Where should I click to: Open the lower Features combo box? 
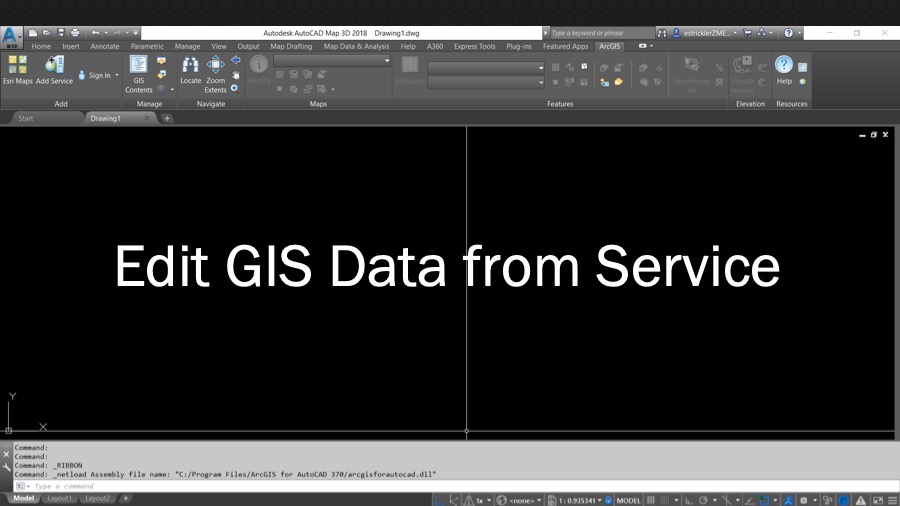tap(486, 83)
